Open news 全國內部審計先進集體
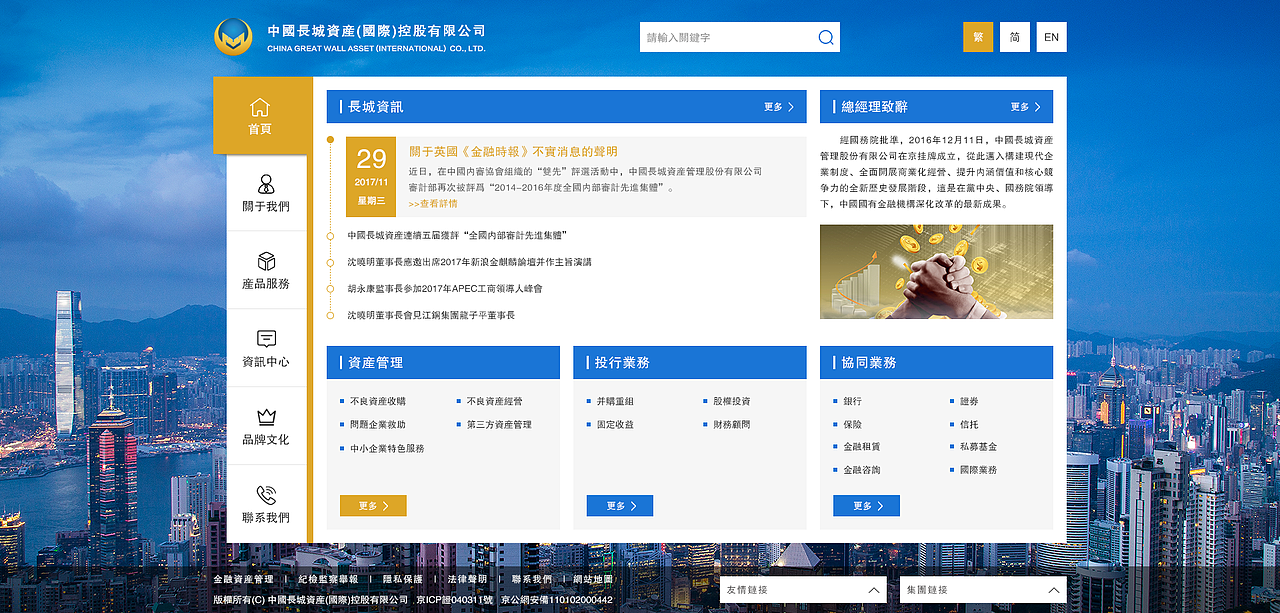The image size is (1280, 613). coord(458,235)
